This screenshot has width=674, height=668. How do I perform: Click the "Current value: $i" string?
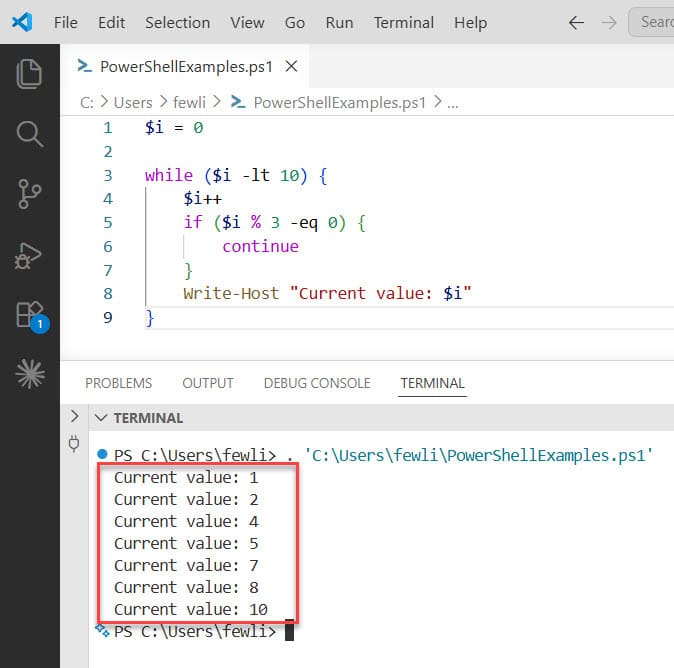tap(380, 294)
